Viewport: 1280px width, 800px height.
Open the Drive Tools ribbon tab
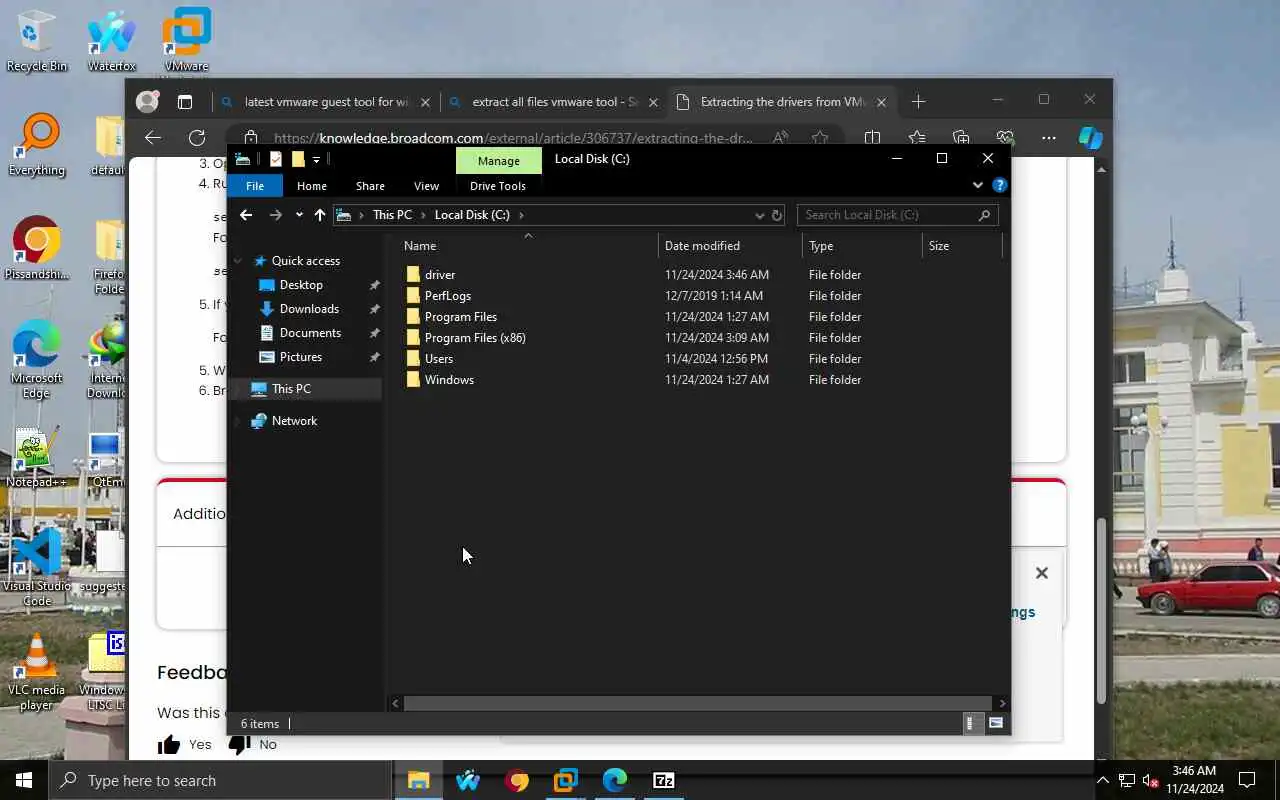tap(498, 186)
